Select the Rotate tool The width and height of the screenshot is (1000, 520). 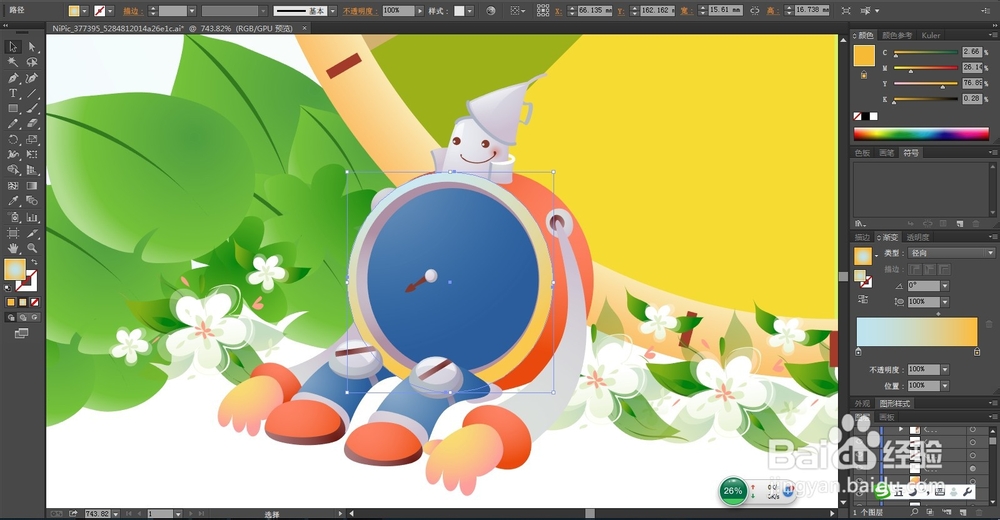(13, 139)
